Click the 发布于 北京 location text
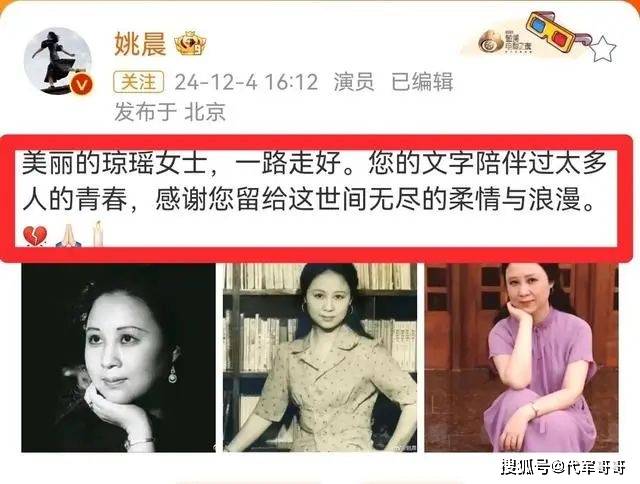 (x=170, y=112)
